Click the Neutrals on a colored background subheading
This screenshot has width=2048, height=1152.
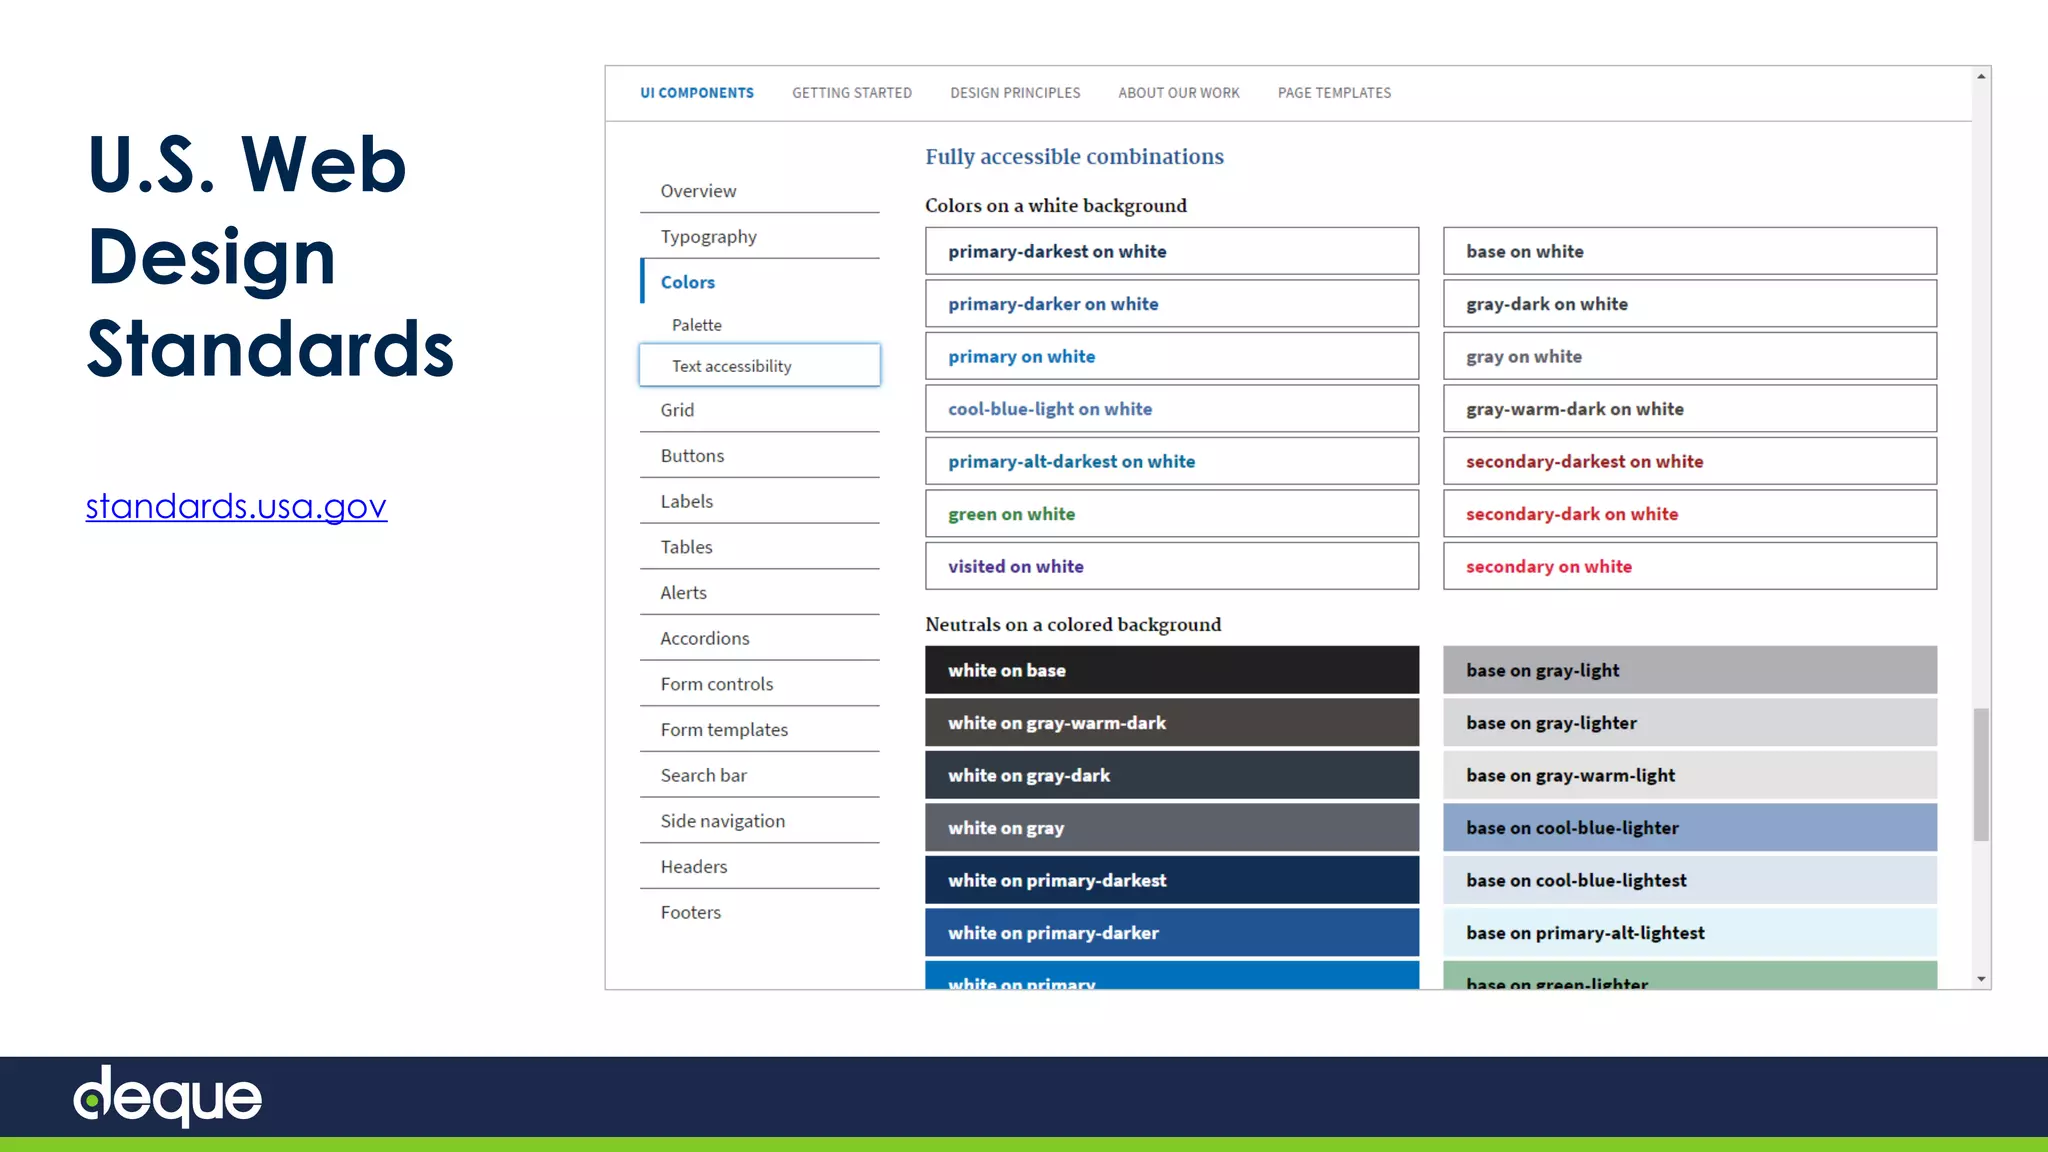click(1073, 625)
